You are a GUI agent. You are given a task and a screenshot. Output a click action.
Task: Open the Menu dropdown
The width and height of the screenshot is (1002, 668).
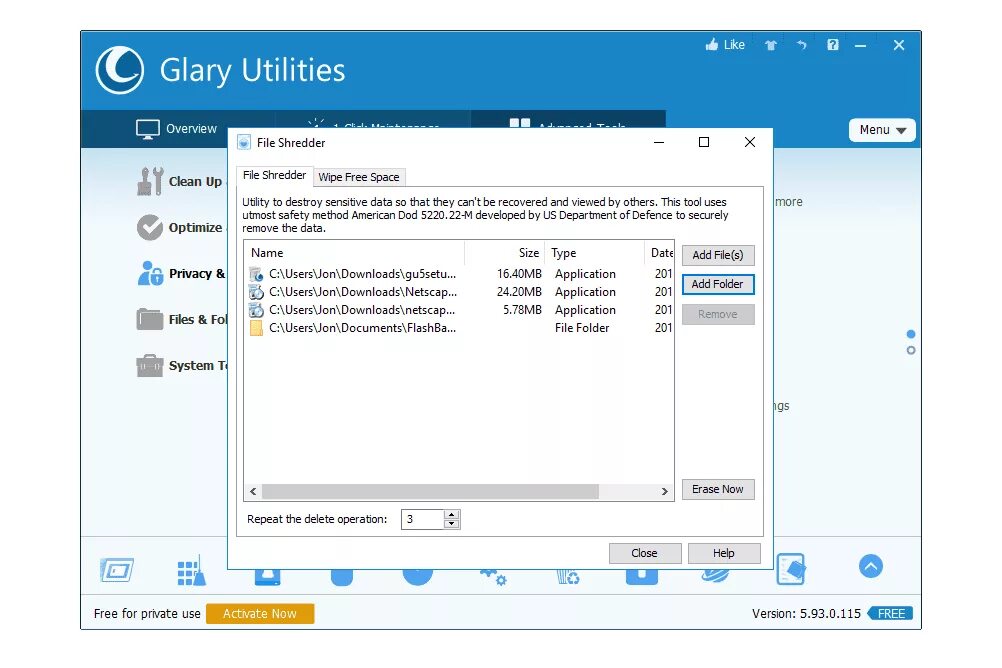(882, 130)
